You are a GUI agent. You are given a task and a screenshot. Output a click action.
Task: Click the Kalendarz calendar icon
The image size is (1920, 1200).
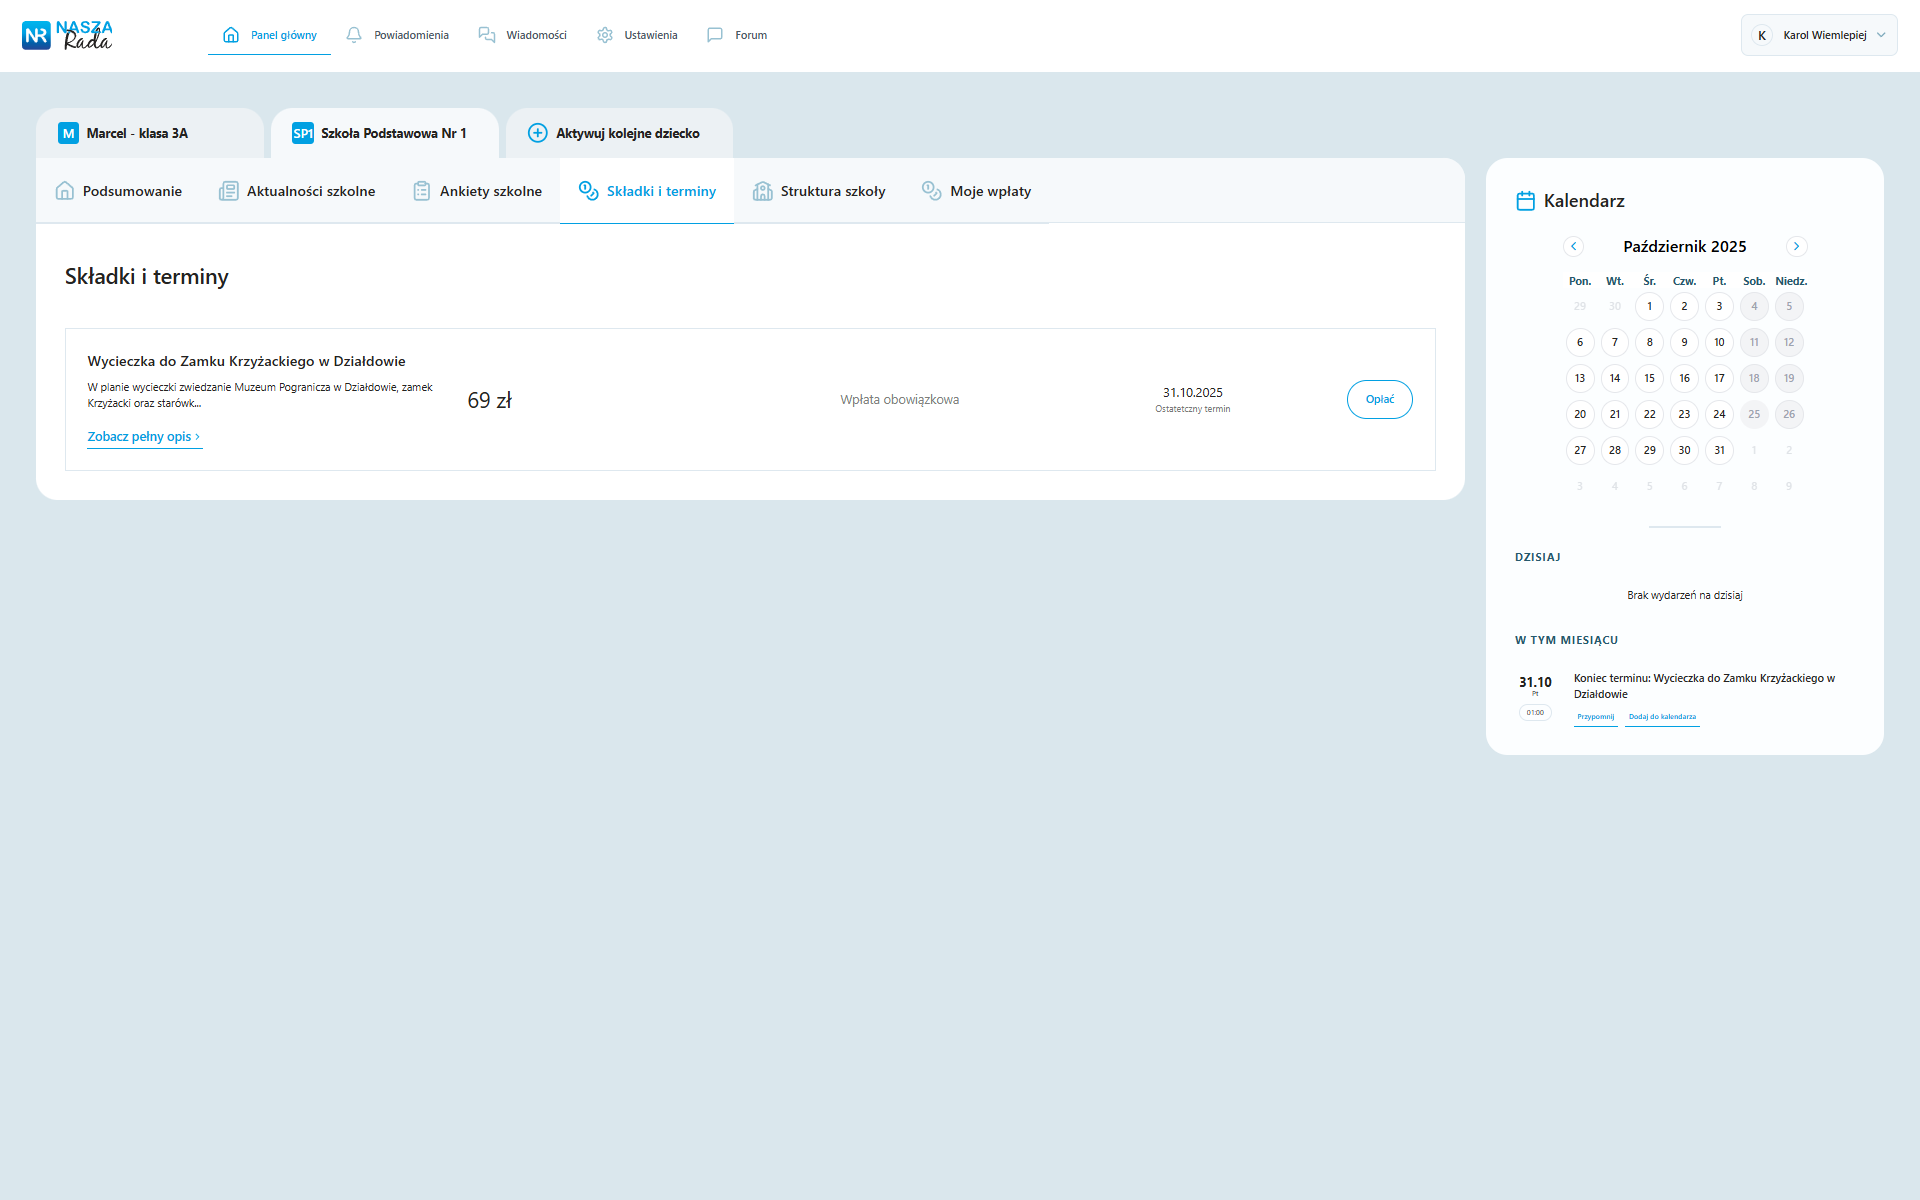tap(1525, 201)
